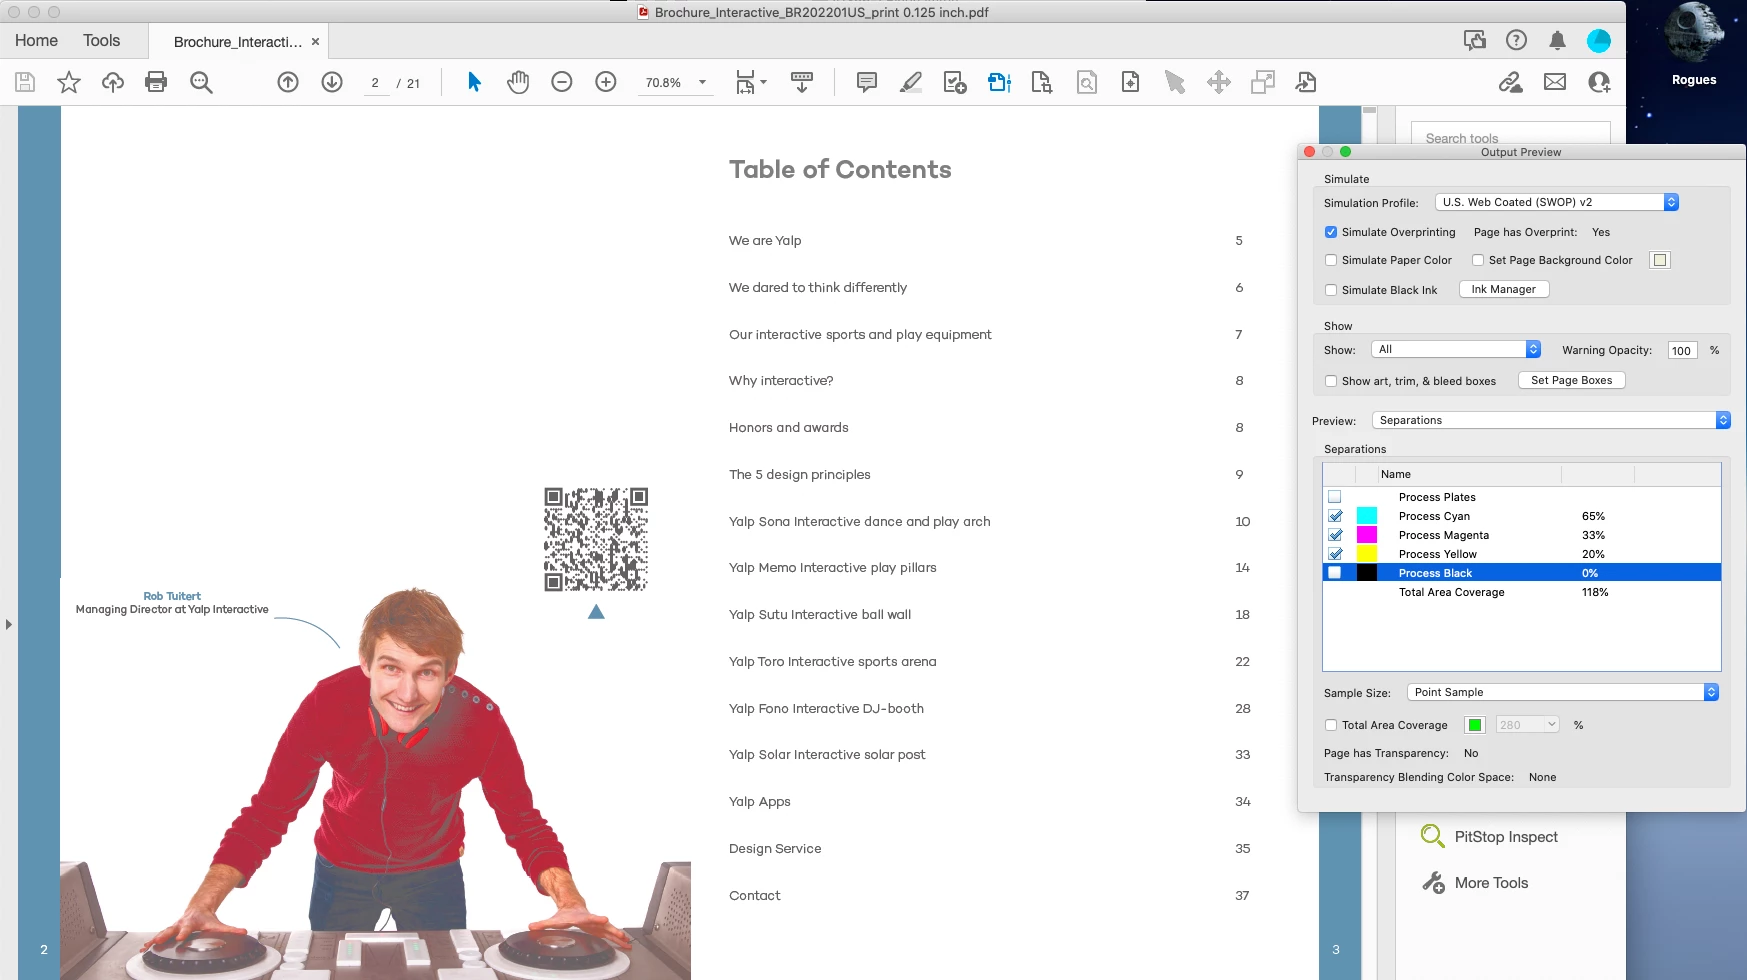Enable Simulate Black Ink
The image size is (1747, 980).
coord(1331,290)
